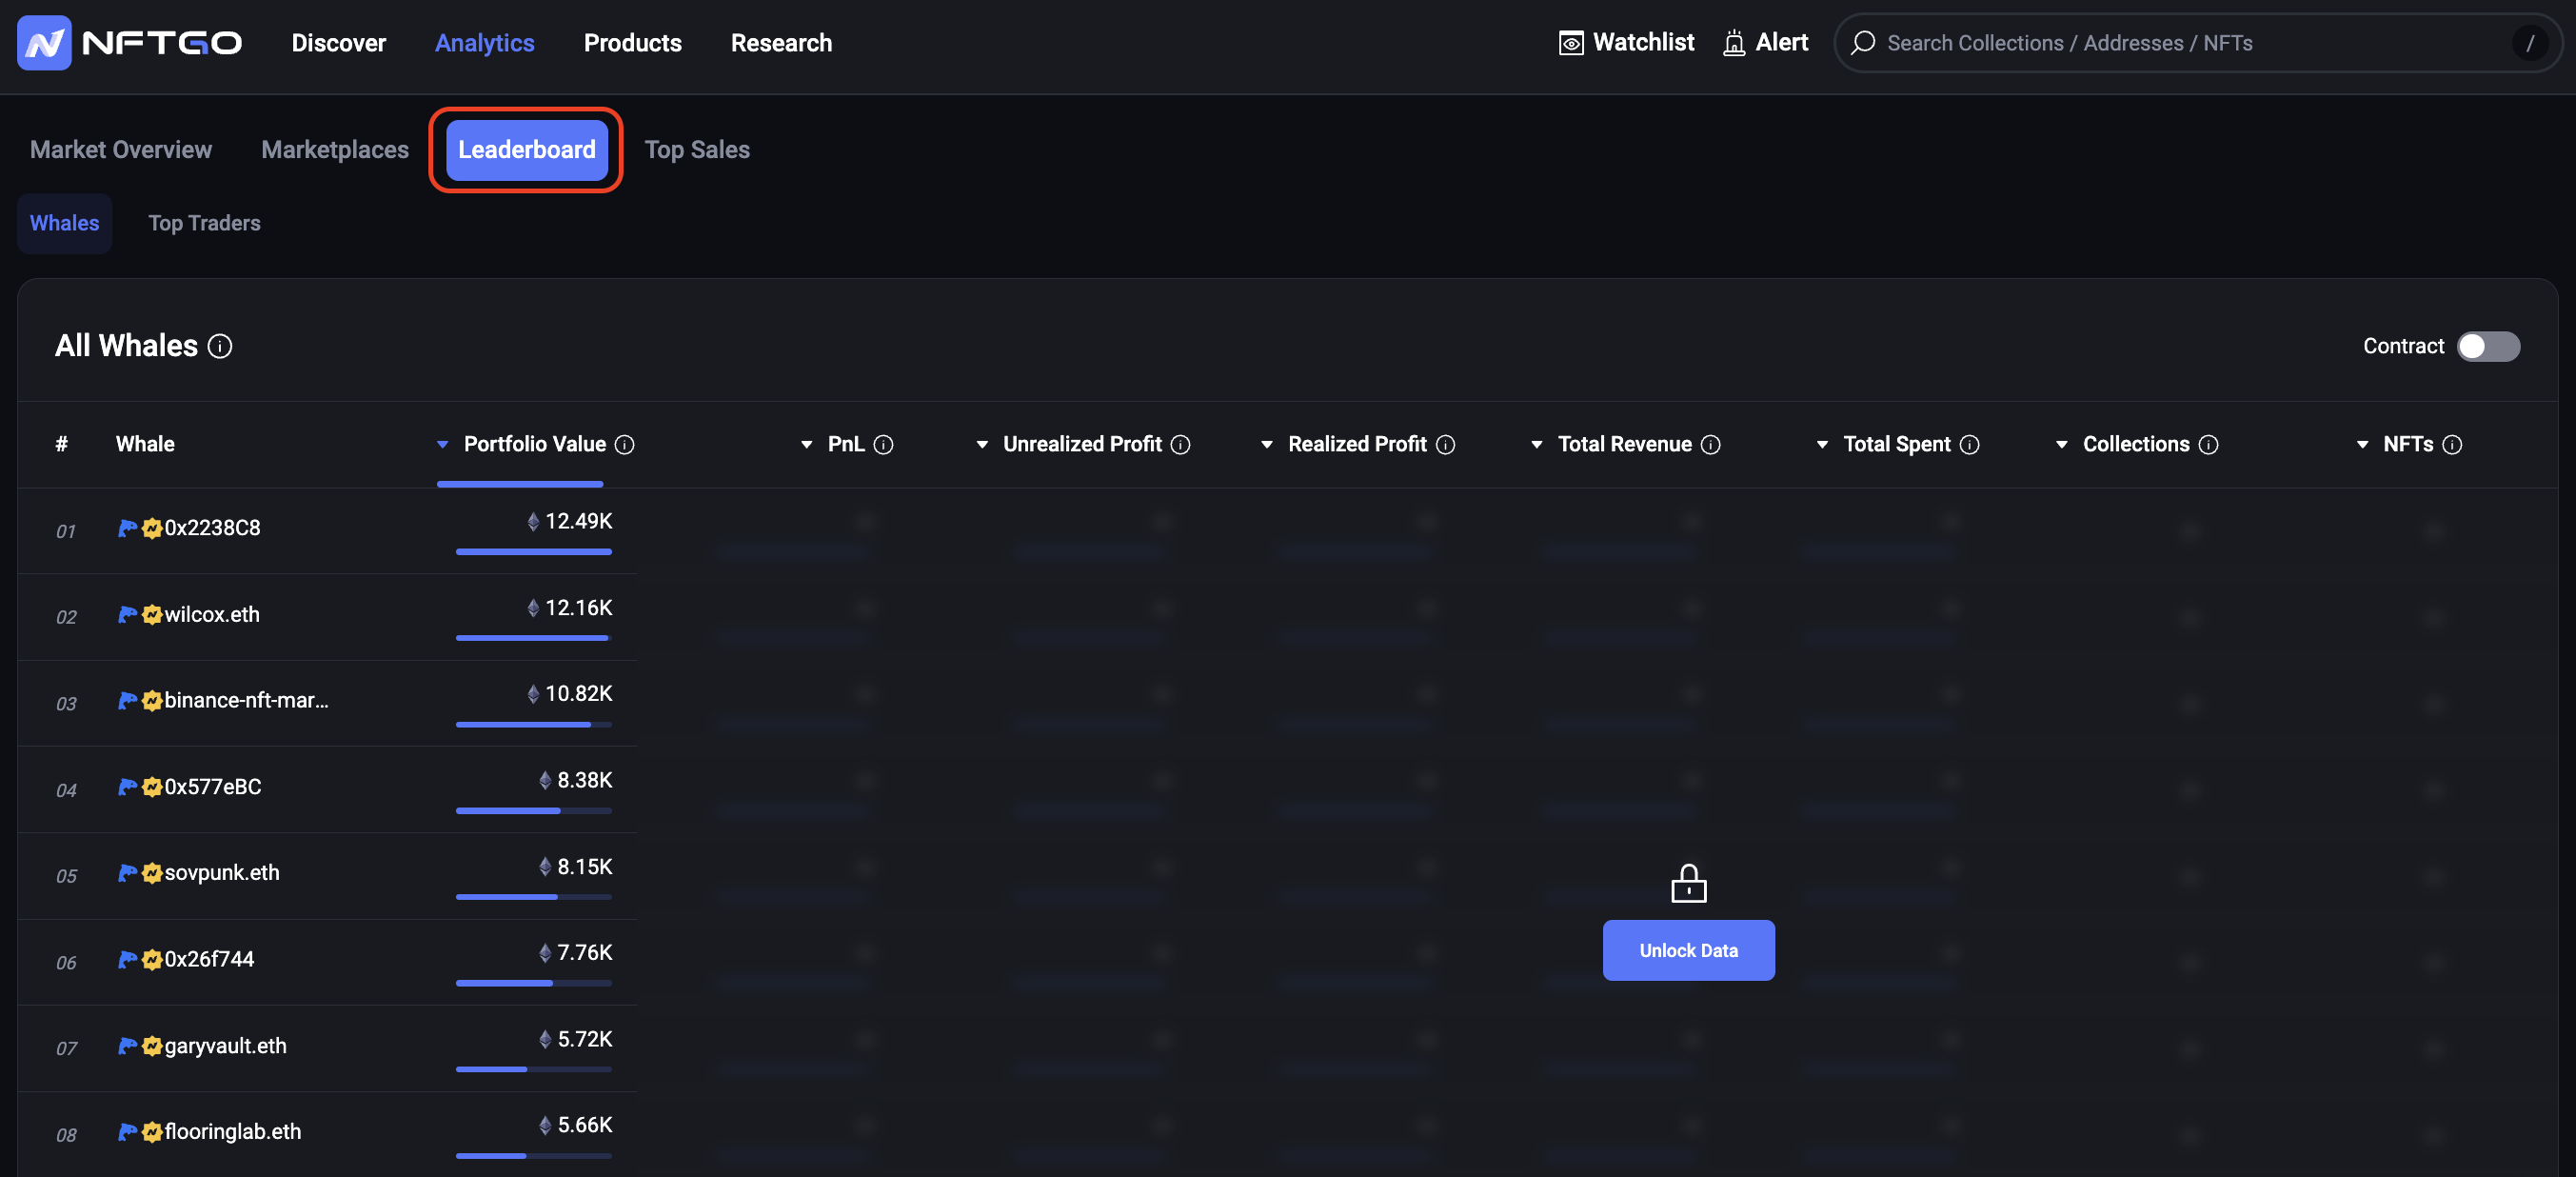
Task: Toggle the Contract switch
Action: (x=2488, y=346)
